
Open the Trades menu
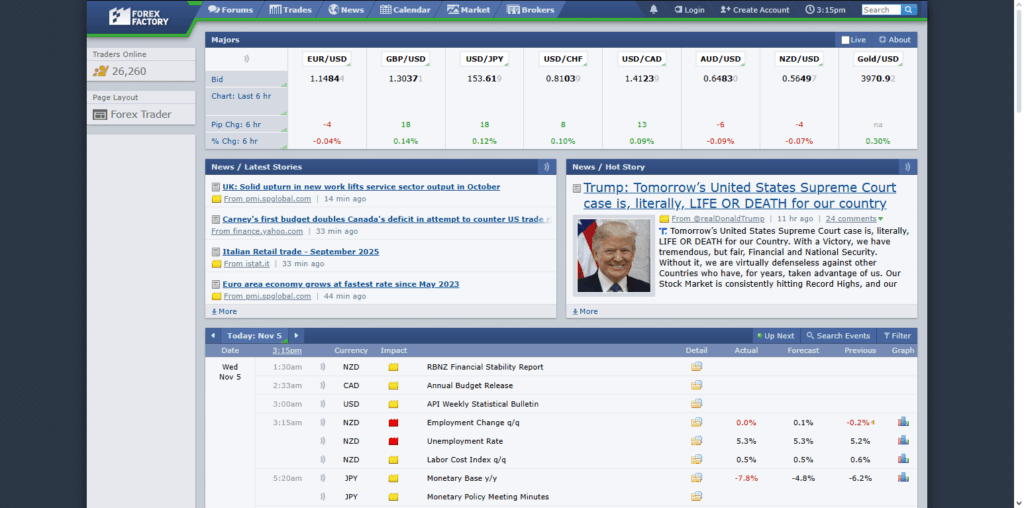[x=291, y=10]
